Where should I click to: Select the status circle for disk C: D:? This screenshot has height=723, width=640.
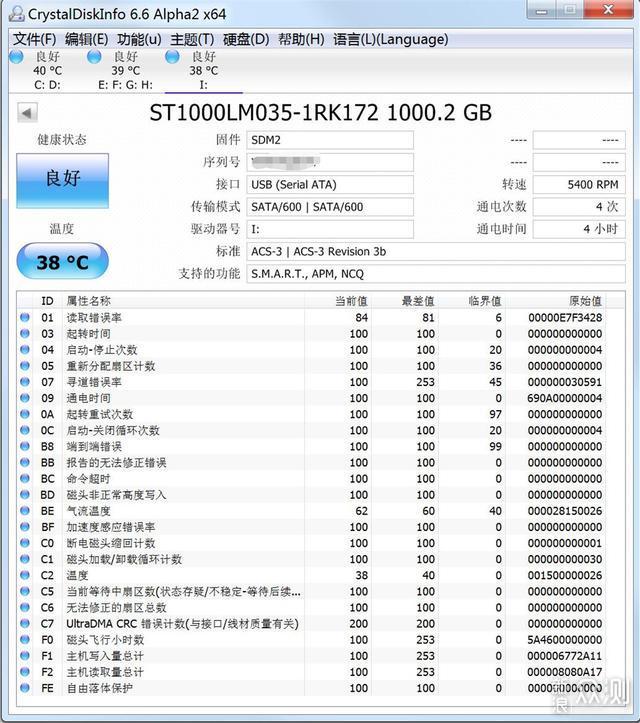[x=16, y=57]
